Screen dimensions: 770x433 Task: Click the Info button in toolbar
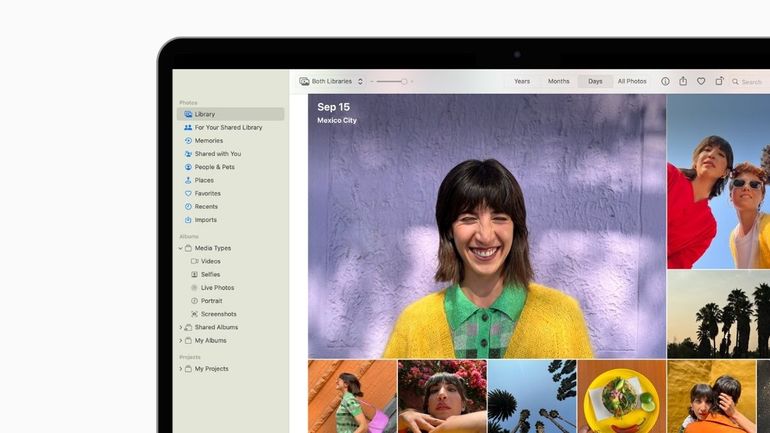tap(665, 81)
